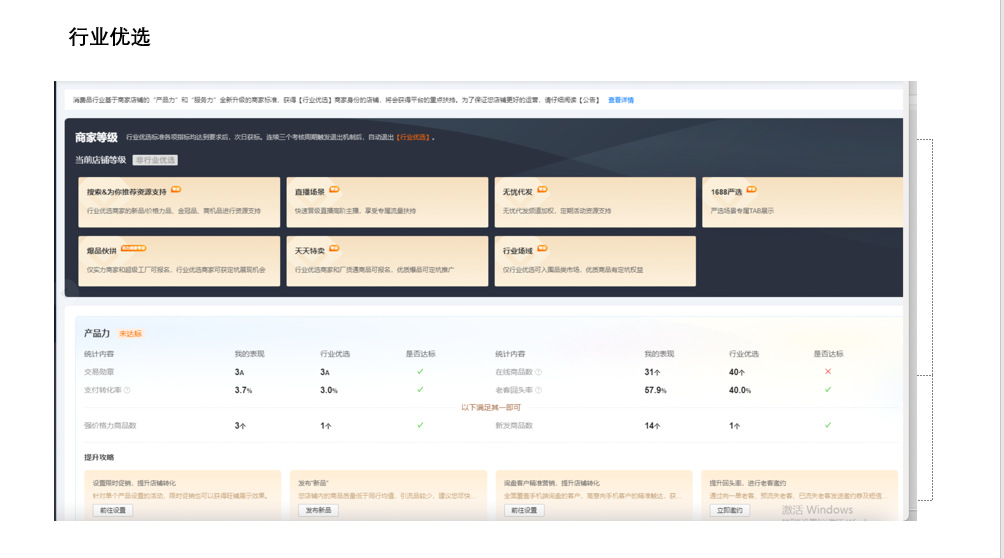Open the 行业场域 benefit card
The width and height of the screenshot is (1004, 558).
pyautogui.click(x=595, y=261)
